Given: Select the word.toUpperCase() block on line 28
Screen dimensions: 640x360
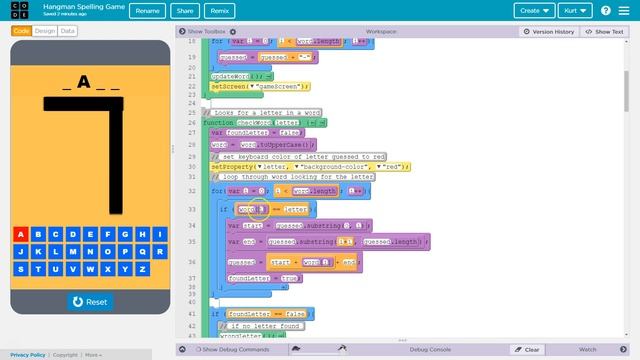Looking at the screenshot, I should 277,145.
